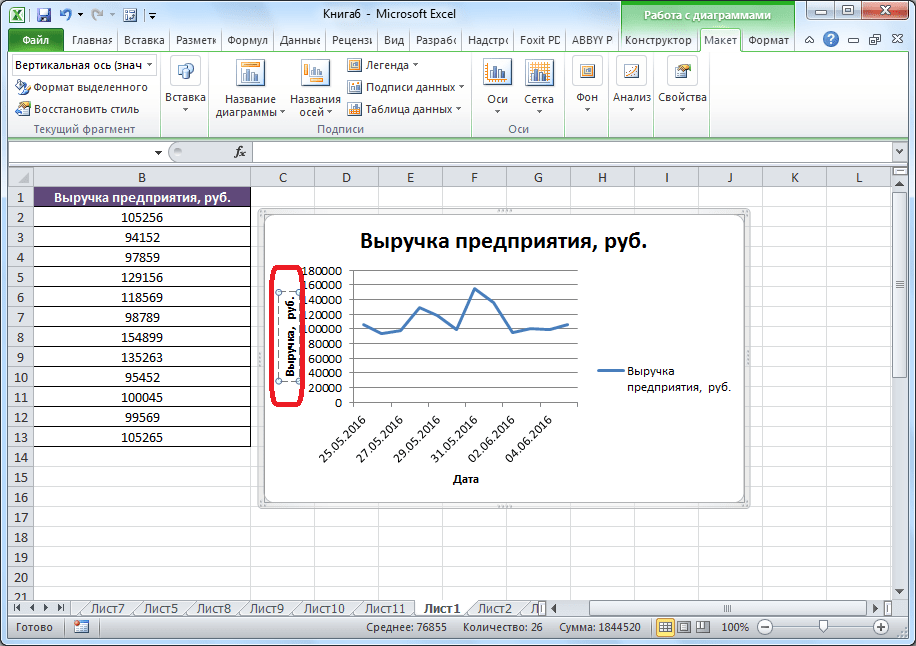This screenshot has width=916, height=646.
Task: Open the Конструктор ribbon tab
Action: tap(657, 40)
